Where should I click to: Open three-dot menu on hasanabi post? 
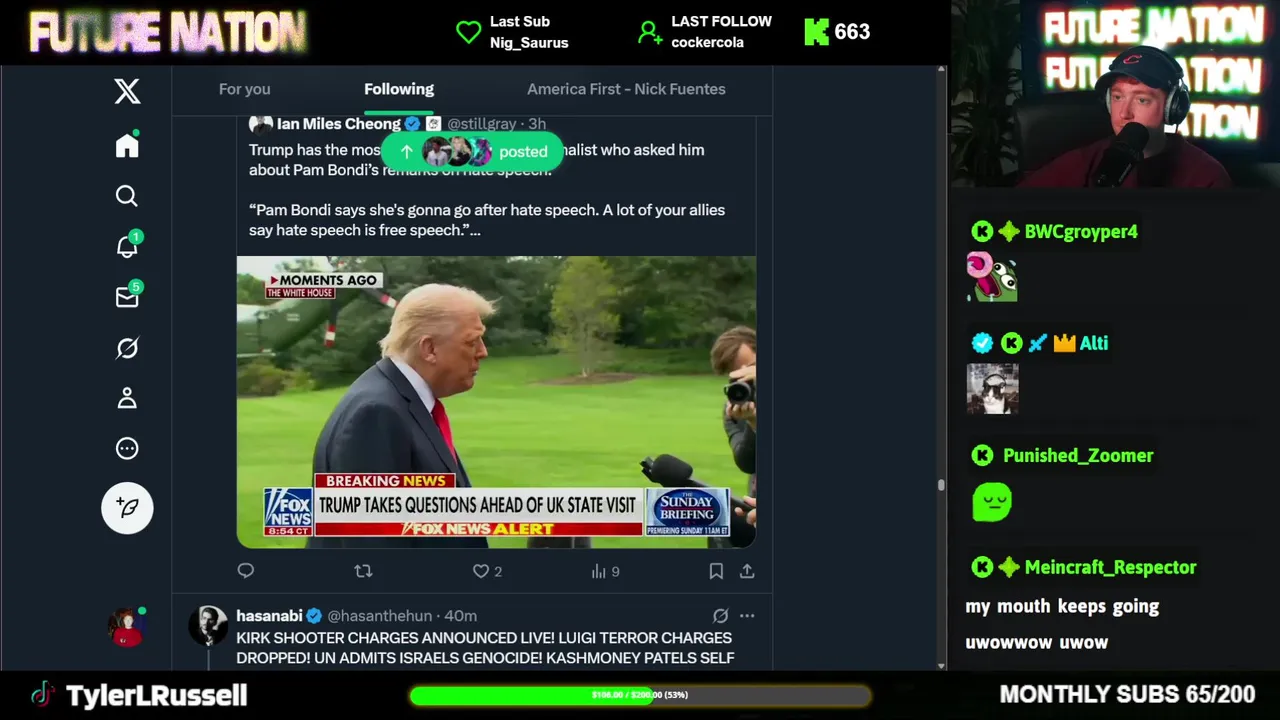(x=747, y=616)
